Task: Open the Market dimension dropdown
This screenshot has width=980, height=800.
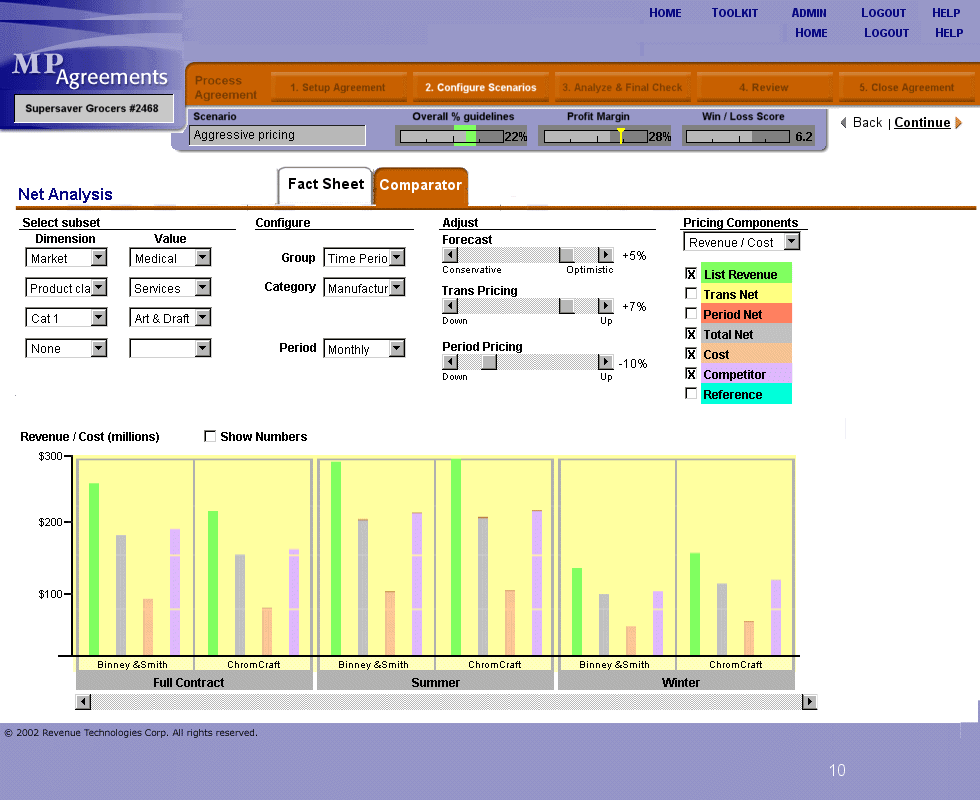Action: [98, 258]
